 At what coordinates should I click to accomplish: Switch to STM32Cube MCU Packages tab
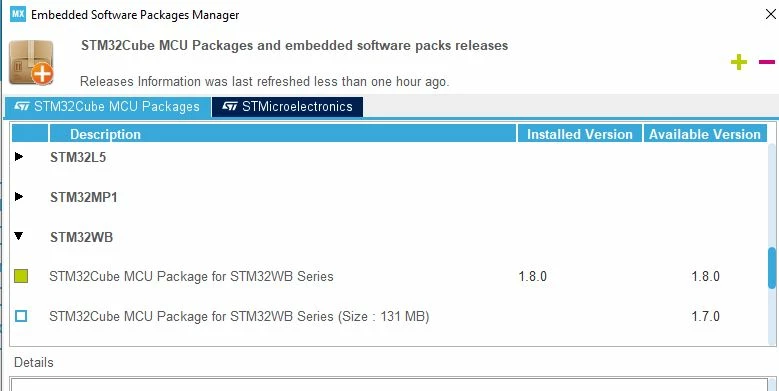click(107, 107)
